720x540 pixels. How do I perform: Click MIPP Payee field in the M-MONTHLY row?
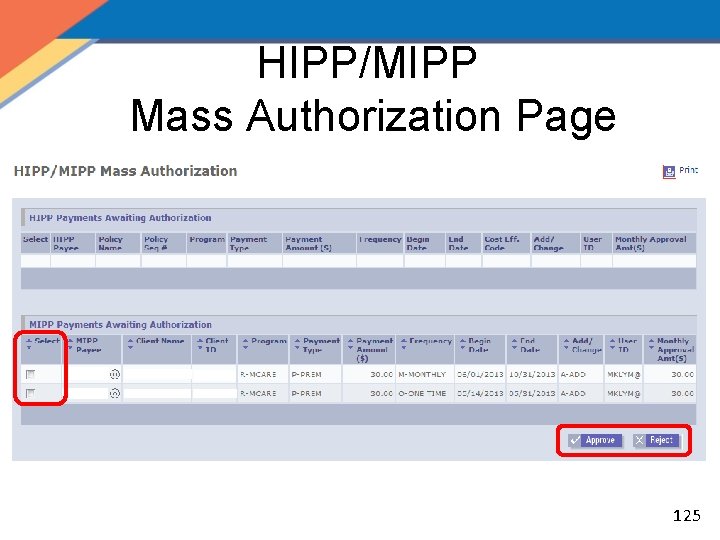coord(89,374)
